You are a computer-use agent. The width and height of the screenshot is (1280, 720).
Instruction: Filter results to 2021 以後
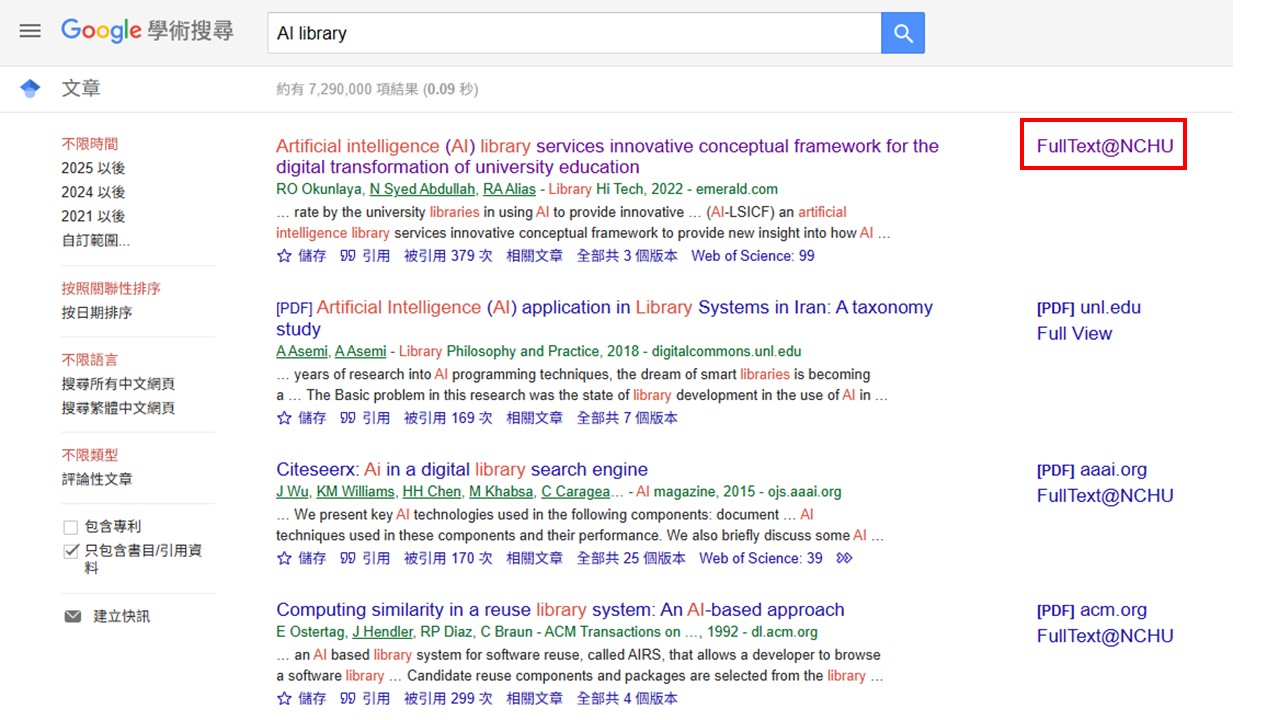tap(93, 216)
